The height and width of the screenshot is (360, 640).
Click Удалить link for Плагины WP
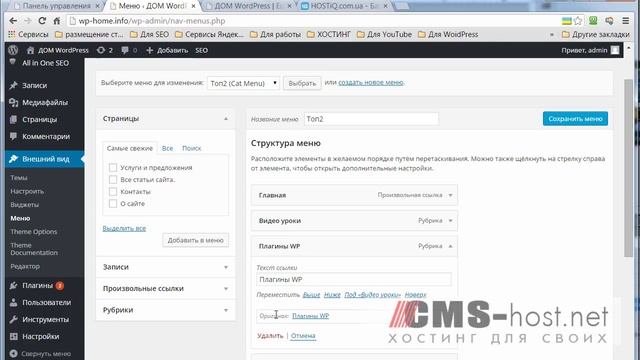tap(270, 336)
